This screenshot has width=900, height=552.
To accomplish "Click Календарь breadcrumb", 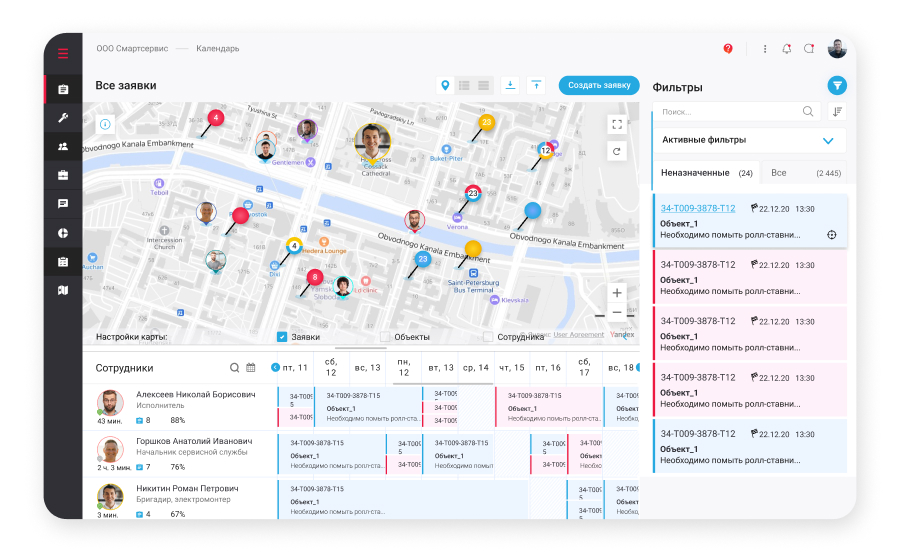I will (x=218, y=49).
